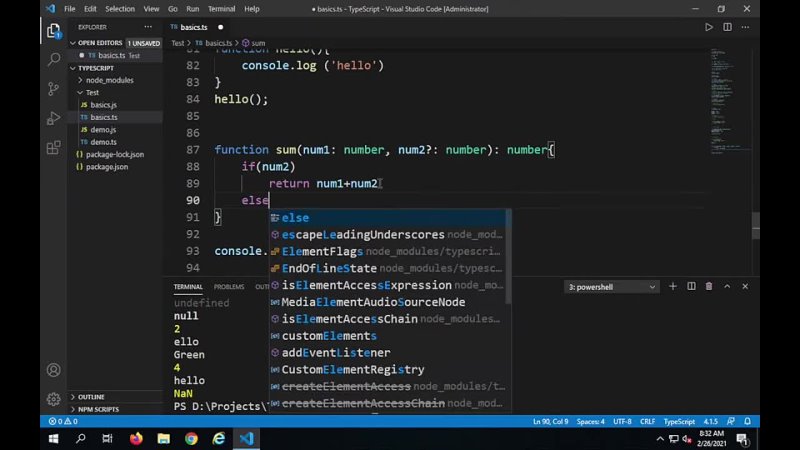Open the Manage gear icon

[54, 399]
